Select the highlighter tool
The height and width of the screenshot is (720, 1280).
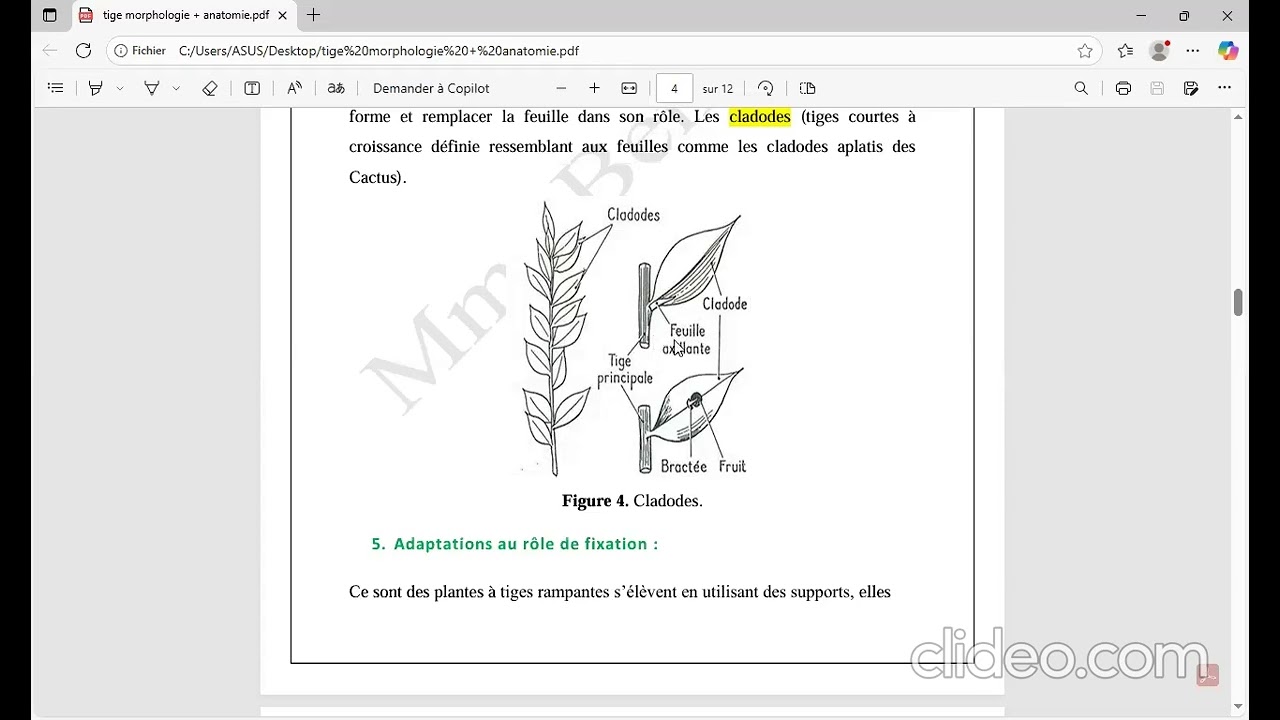tap(96, 88)
